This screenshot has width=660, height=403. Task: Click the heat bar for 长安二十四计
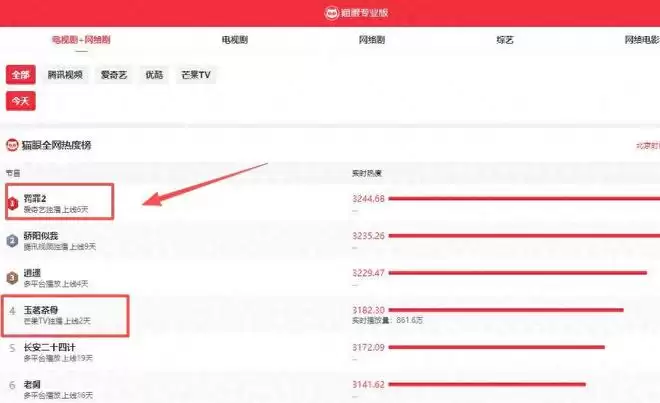(498, 348)
